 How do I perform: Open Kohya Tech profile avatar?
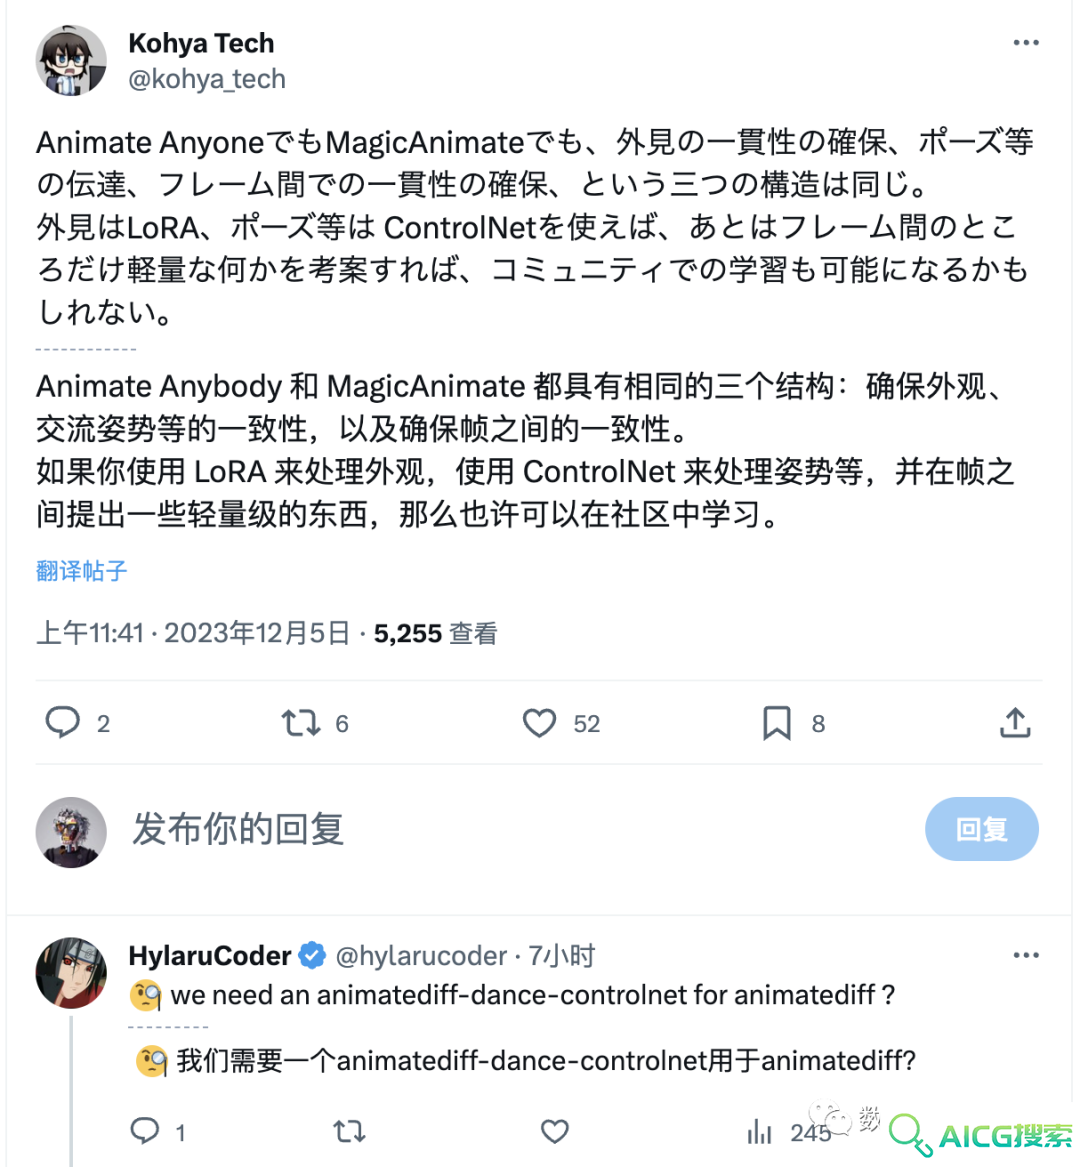coord(71,60)
